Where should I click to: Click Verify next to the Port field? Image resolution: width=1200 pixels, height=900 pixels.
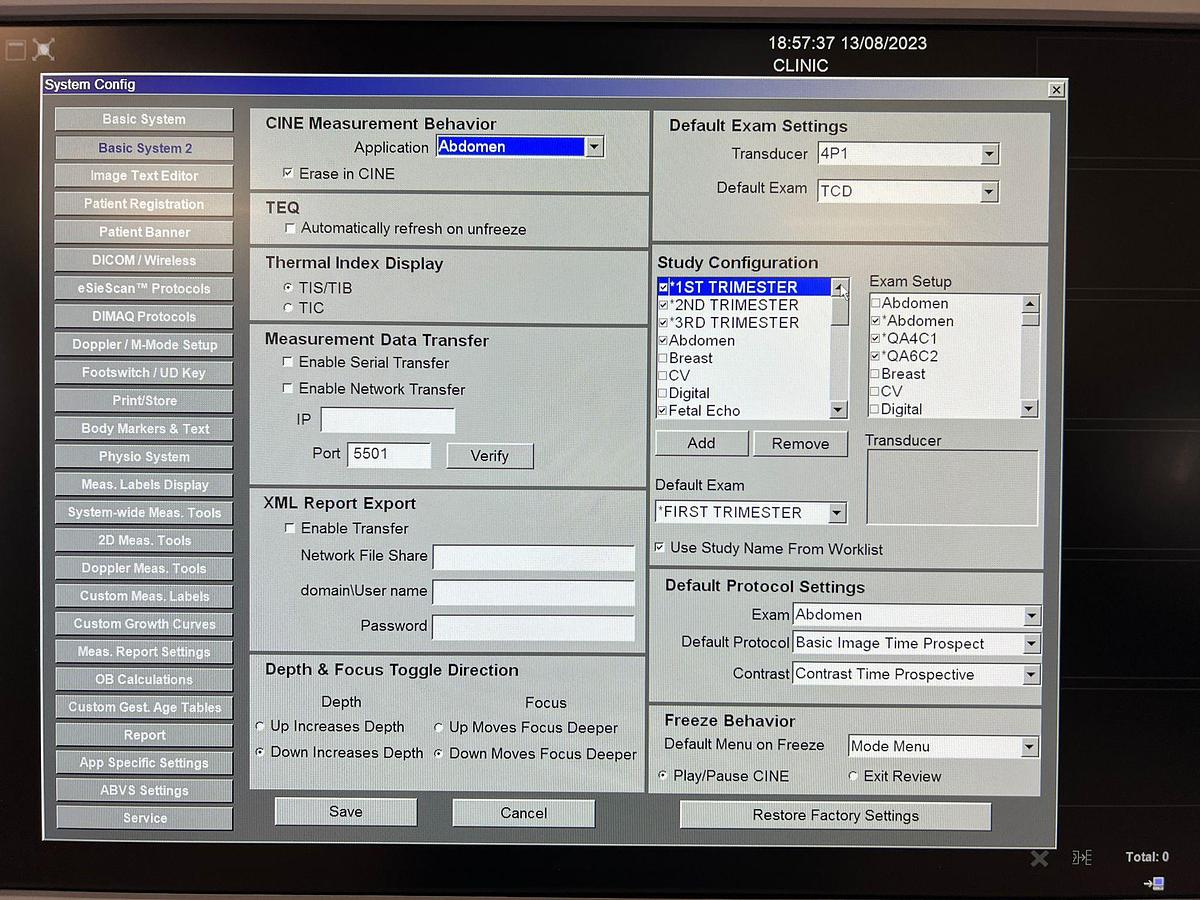tap(489, 456)
